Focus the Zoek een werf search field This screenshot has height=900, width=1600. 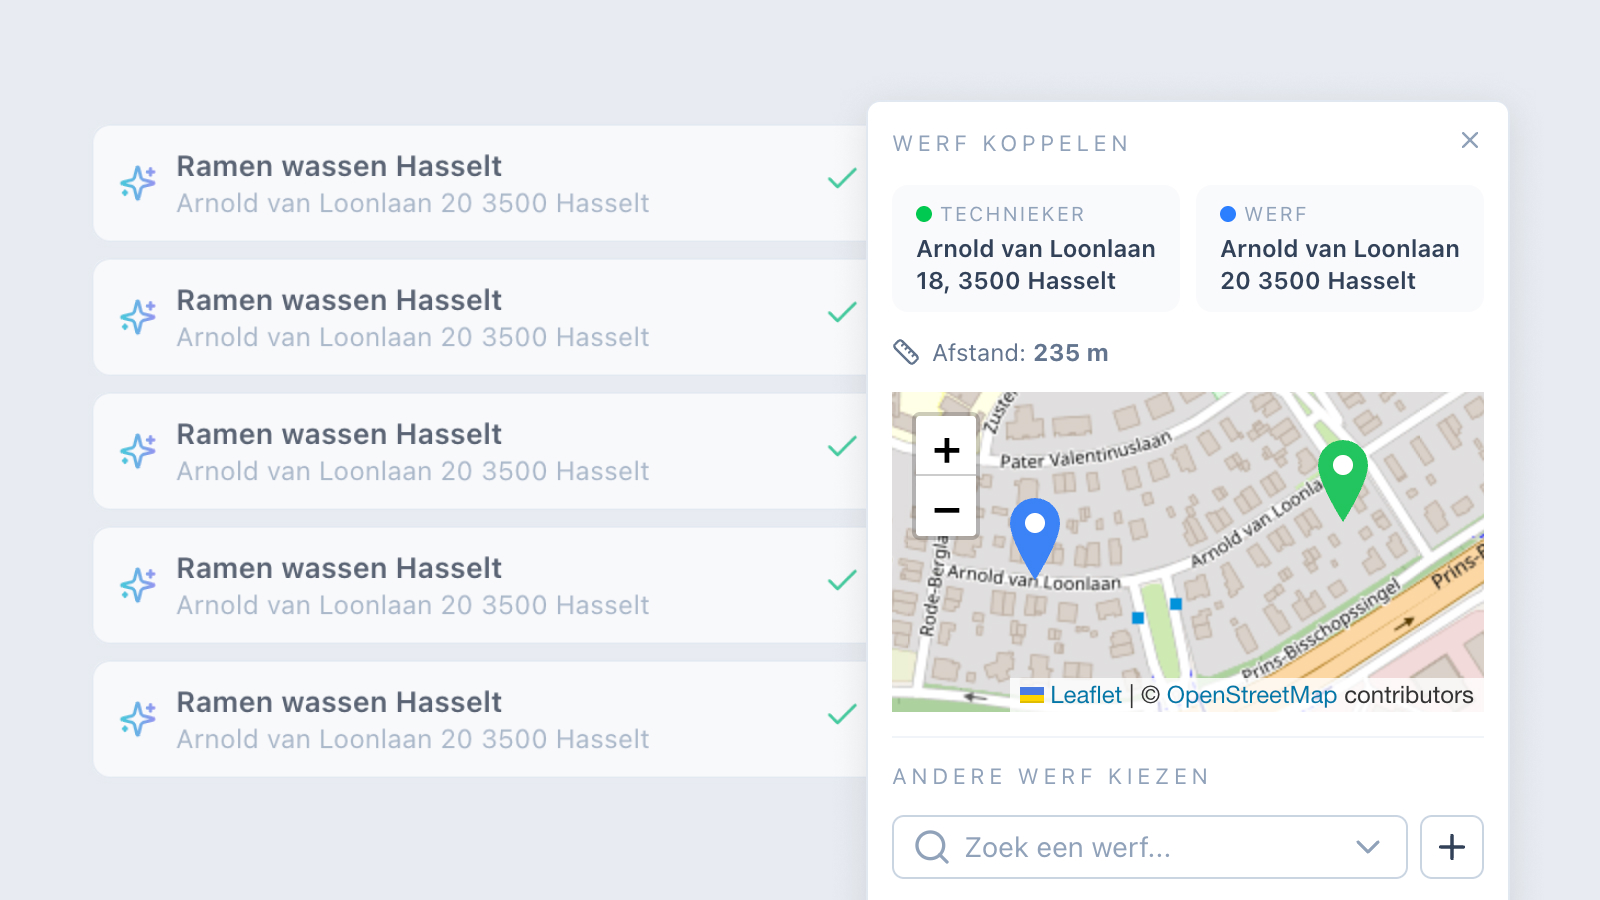1149,847
